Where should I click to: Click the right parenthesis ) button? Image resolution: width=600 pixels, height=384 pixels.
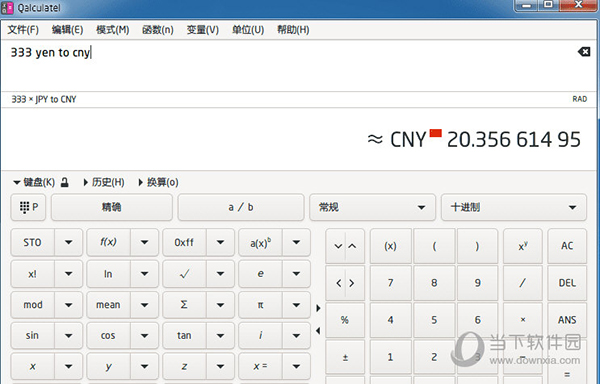pos(478,246)
